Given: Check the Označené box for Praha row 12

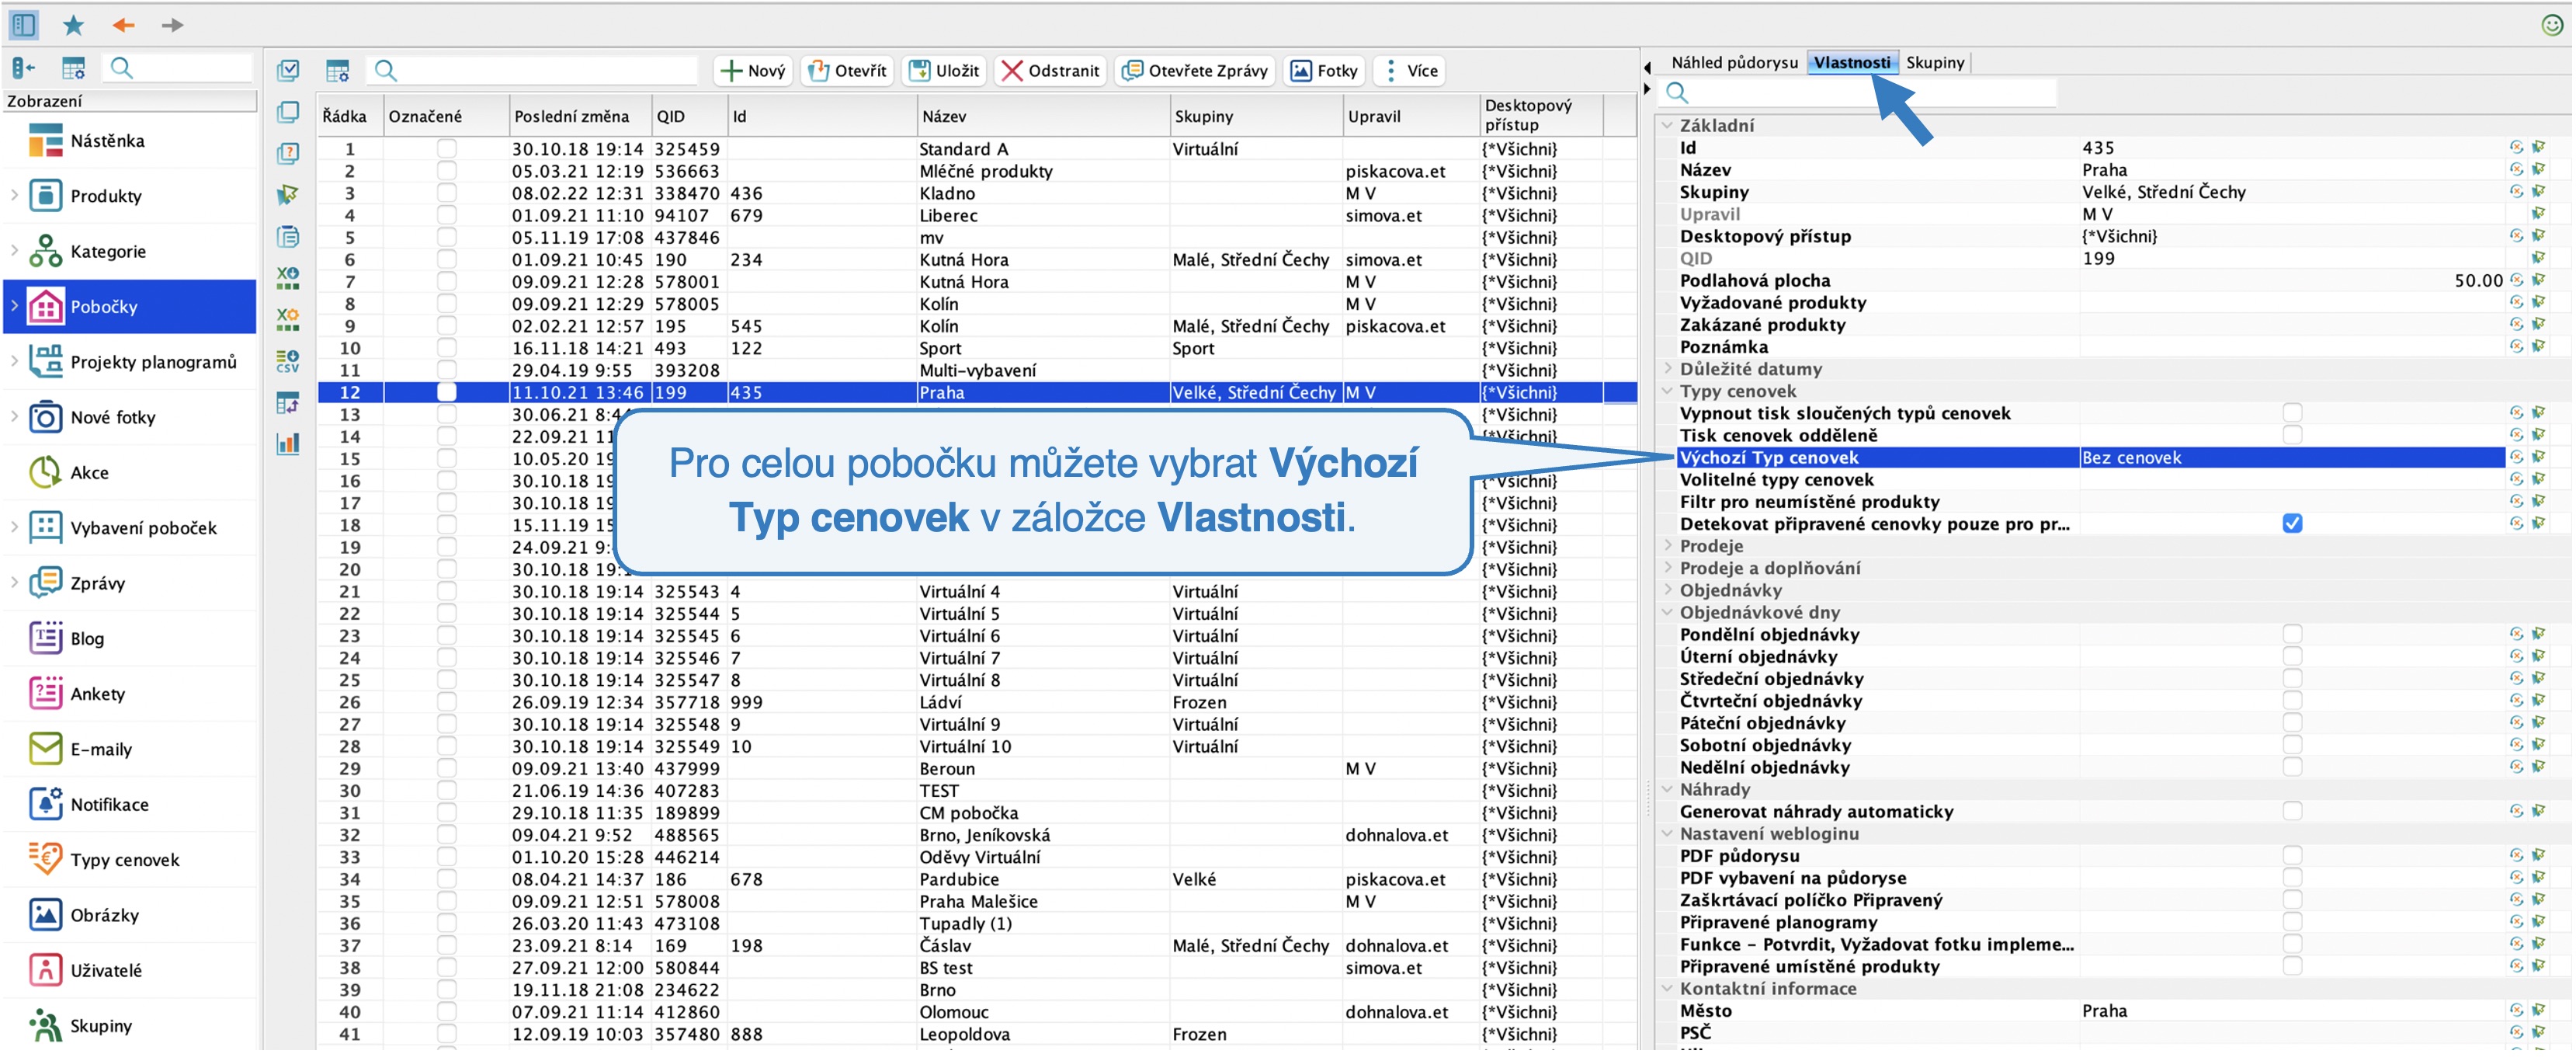Looking at the screenshot, I should point(446,392).
